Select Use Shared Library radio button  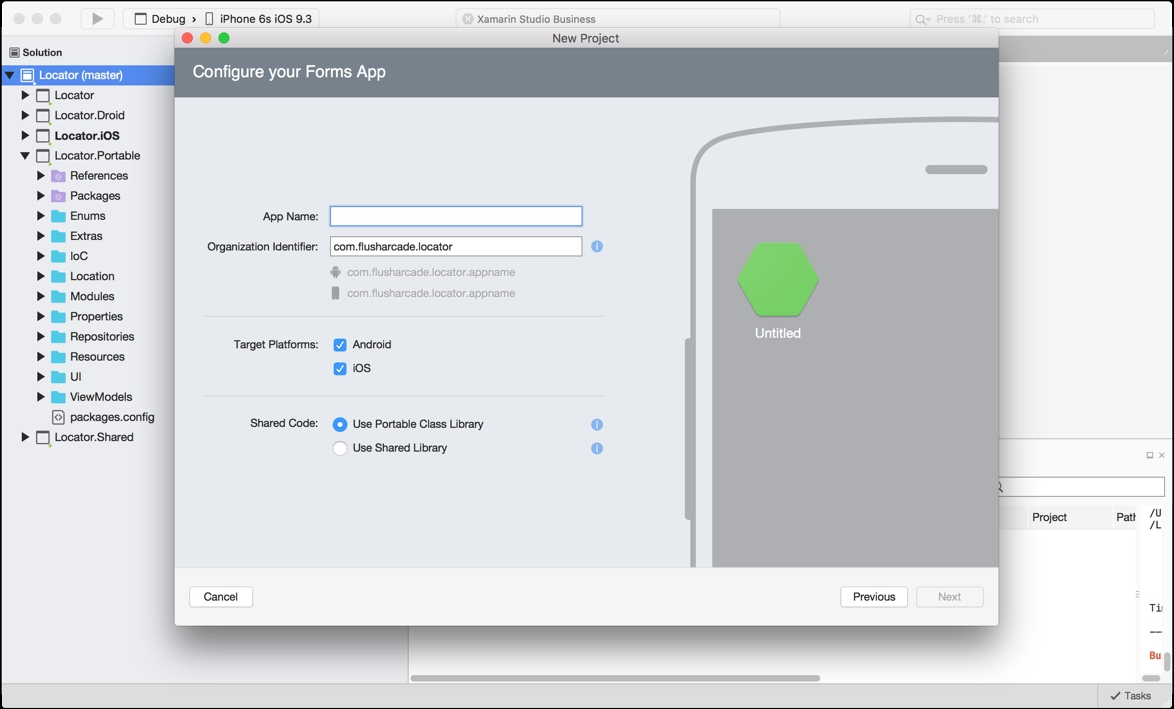tap(340, 448)
